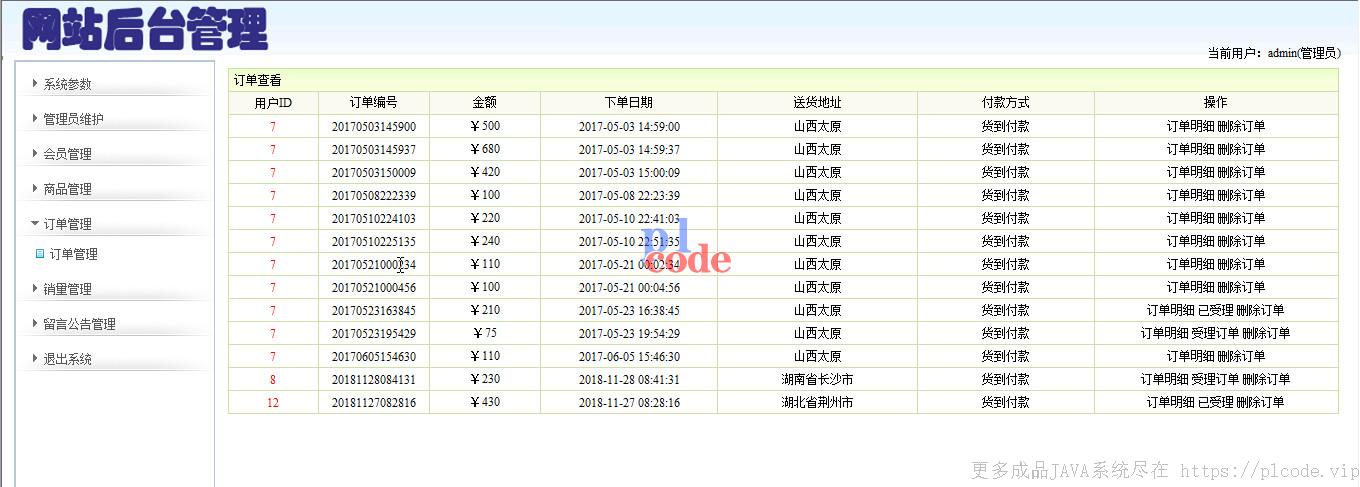Screen dimensions: 1360x487
Task: Delete order 20170508222339
Action: coord(1241,195)
